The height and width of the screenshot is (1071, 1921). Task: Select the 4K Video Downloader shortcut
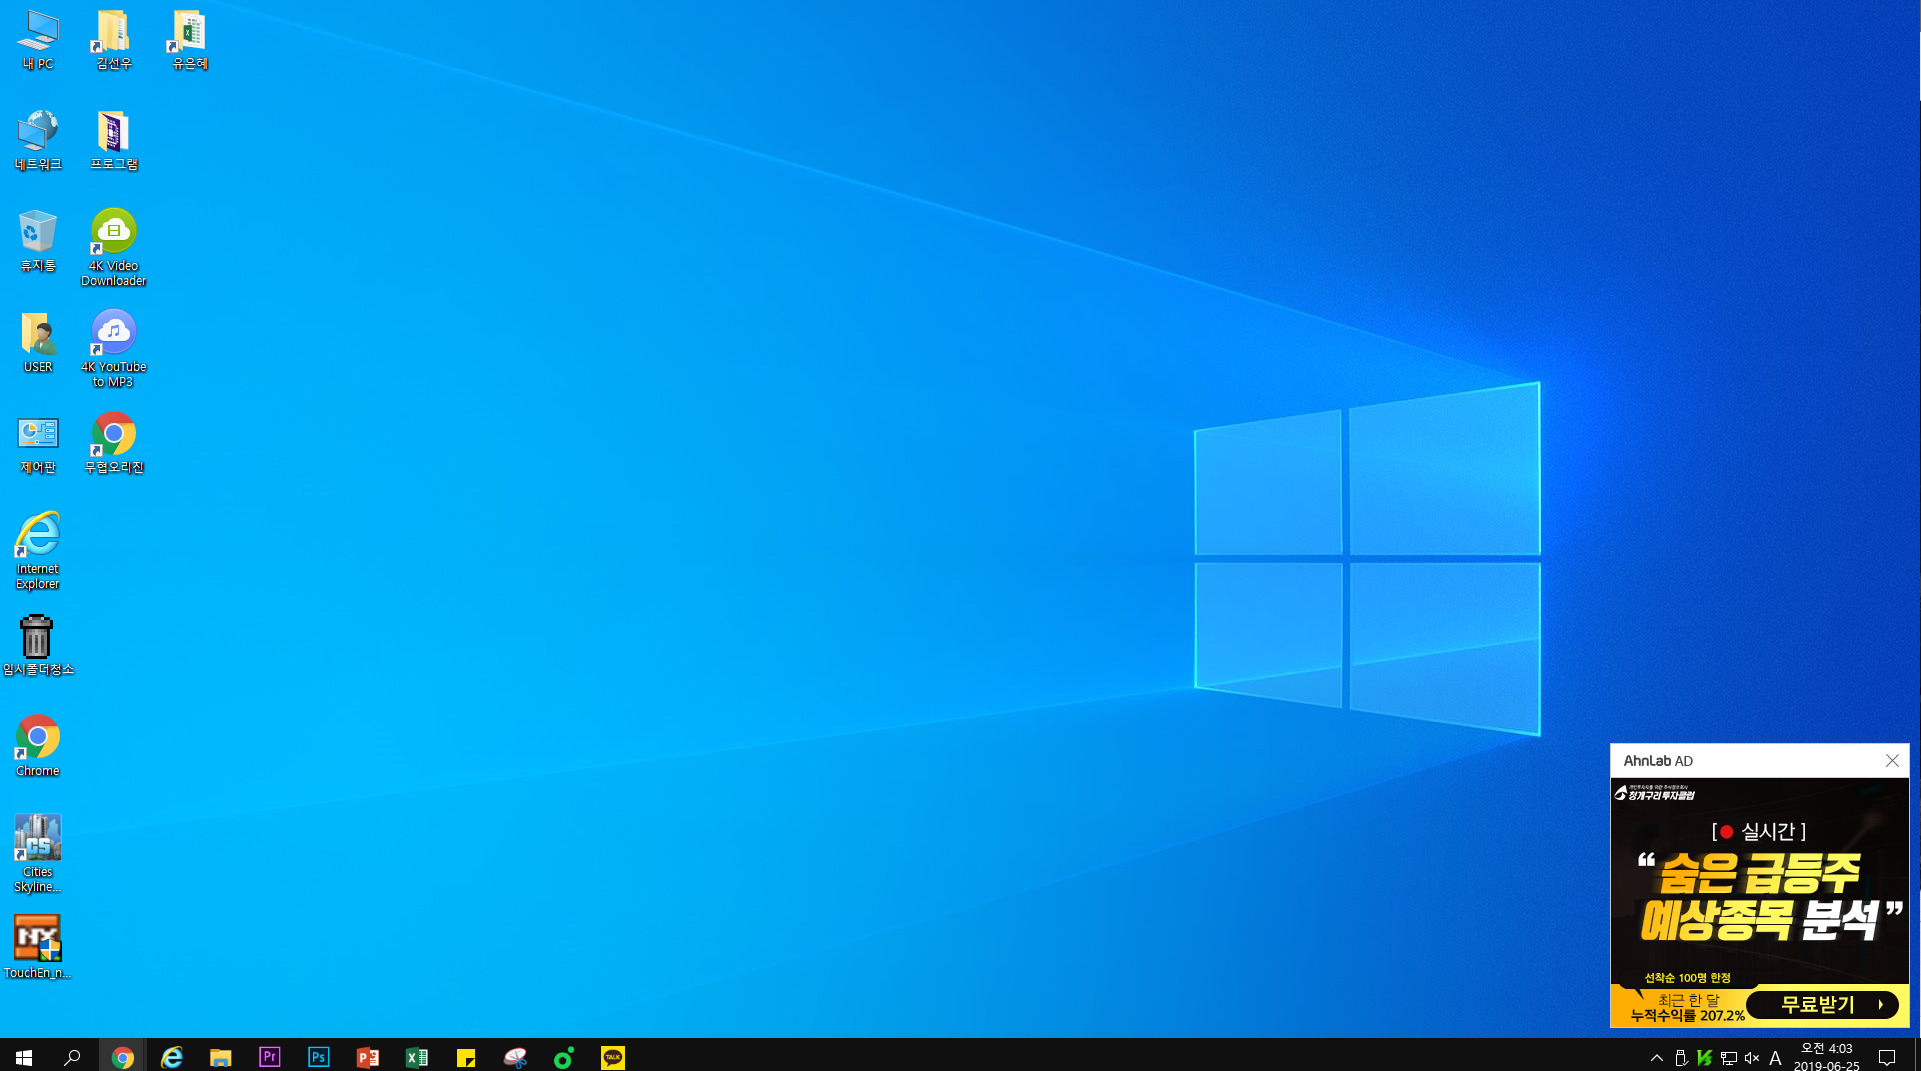pos(113,248)
